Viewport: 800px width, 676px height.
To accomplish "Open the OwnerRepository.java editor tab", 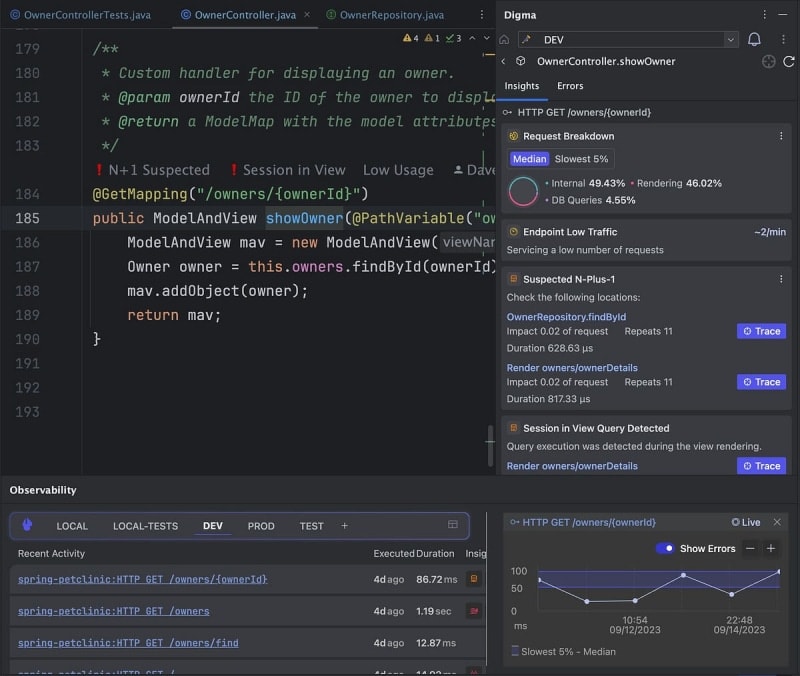I will click(x=385, y=15).
